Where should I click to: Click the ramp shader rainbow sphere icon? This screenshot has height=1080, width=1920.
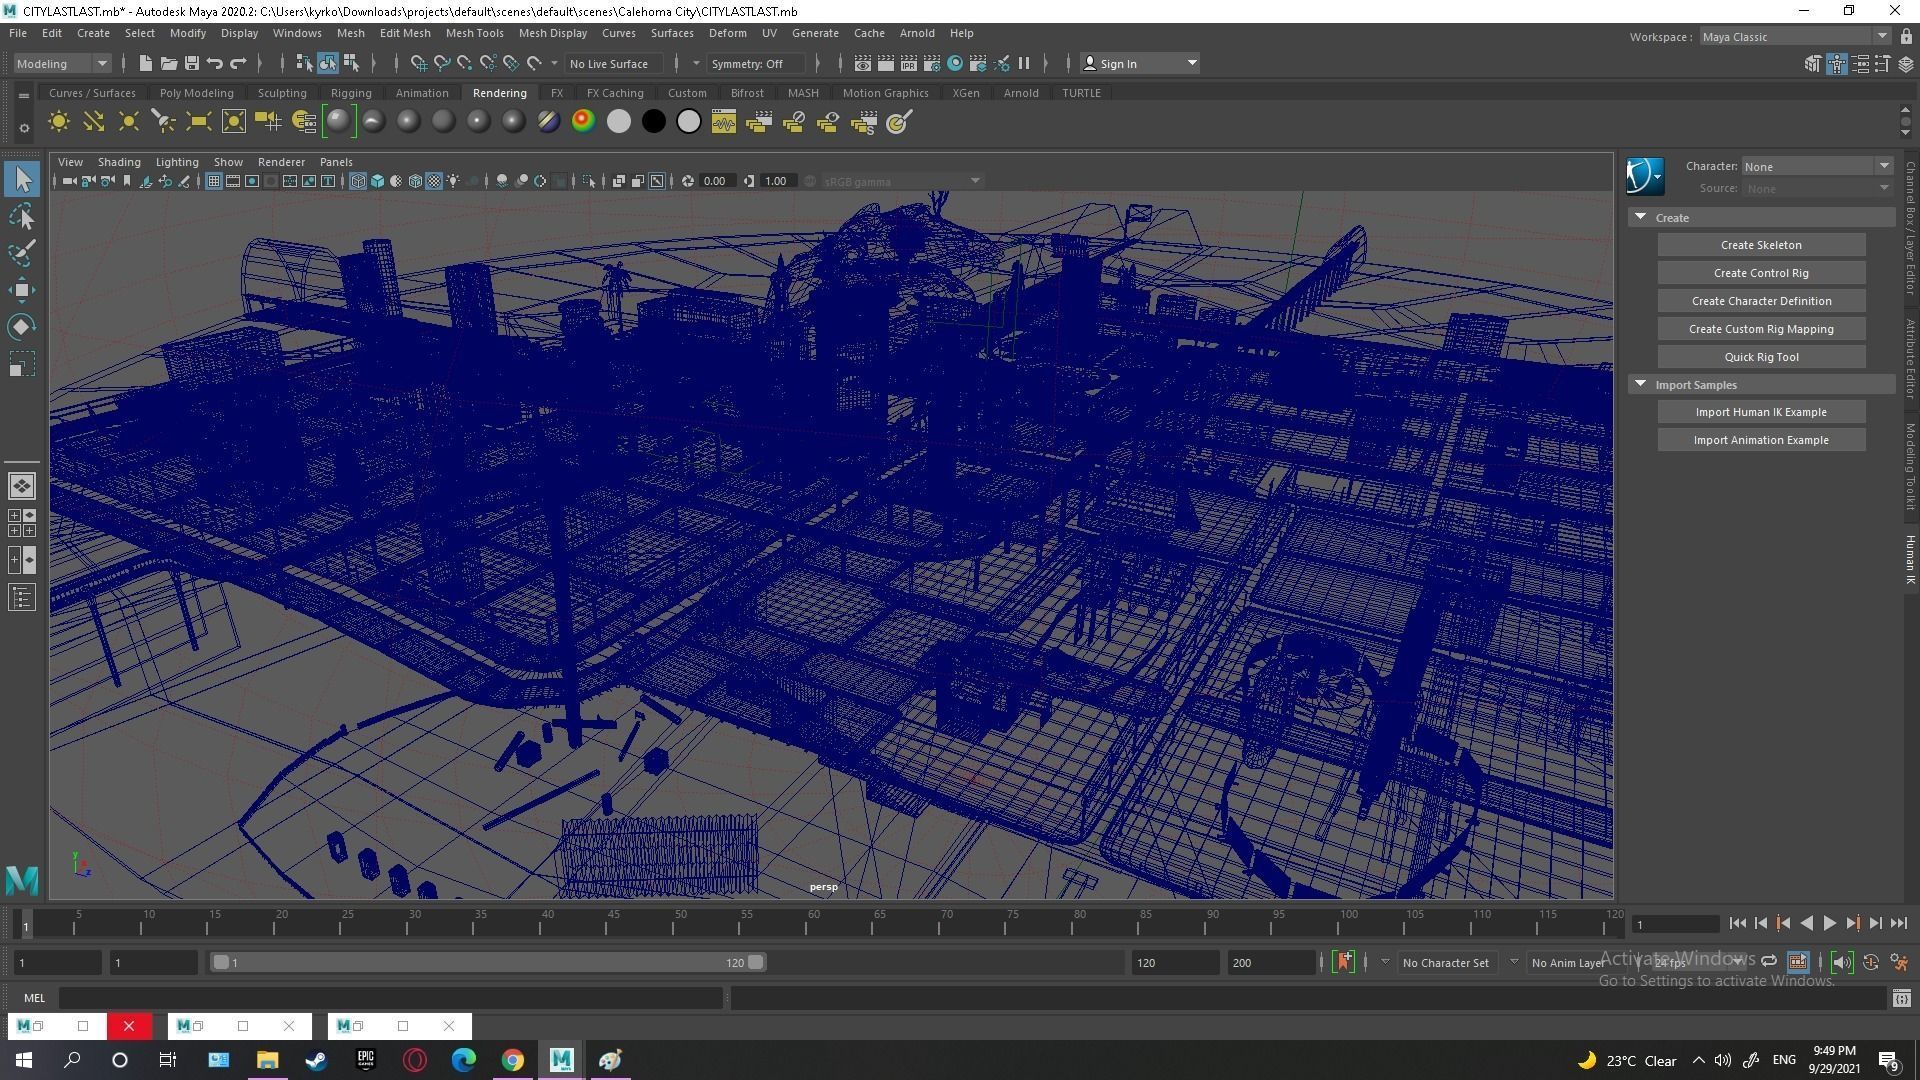click(x=583, y=122)
